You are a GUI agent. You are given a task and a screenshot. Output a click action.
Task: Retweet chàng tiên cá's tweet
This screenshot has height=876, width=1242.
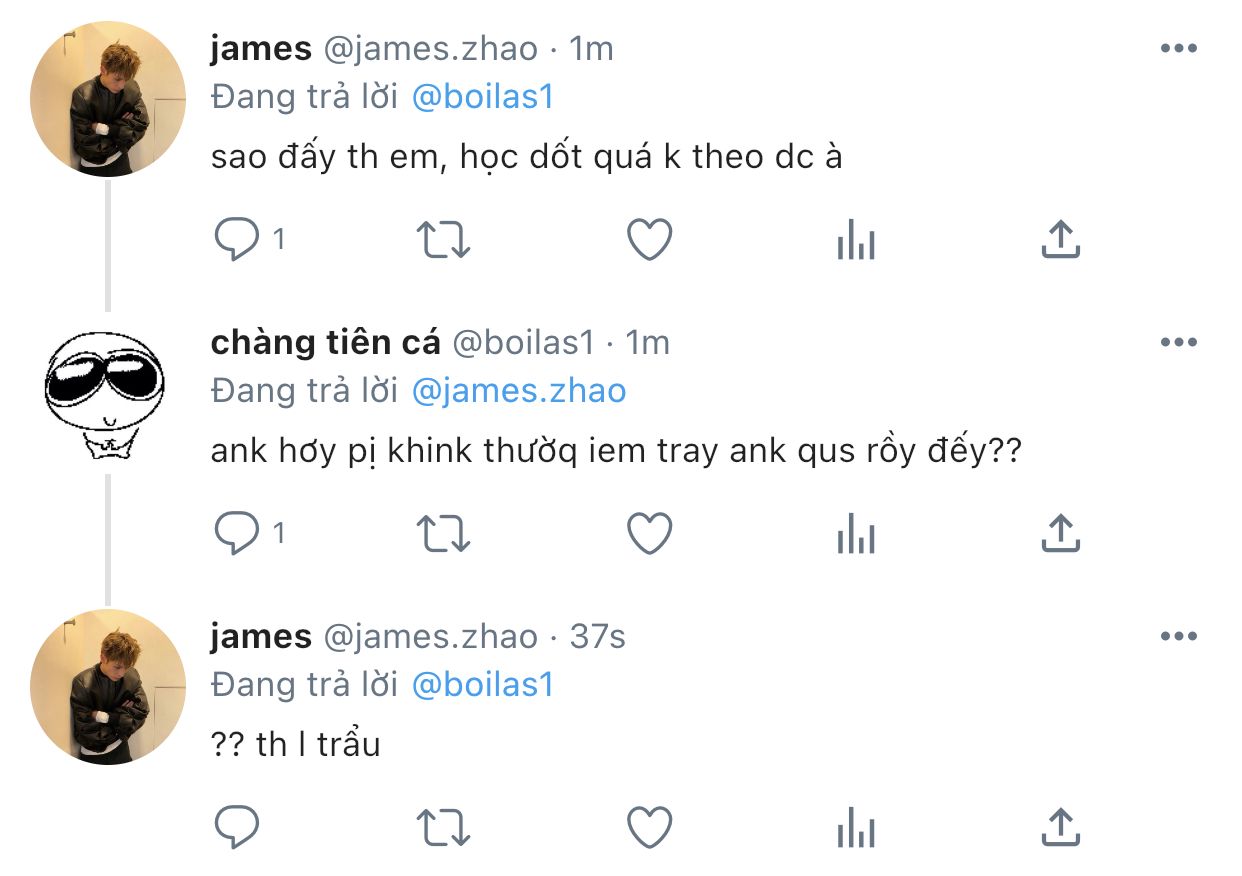[443, 534]
